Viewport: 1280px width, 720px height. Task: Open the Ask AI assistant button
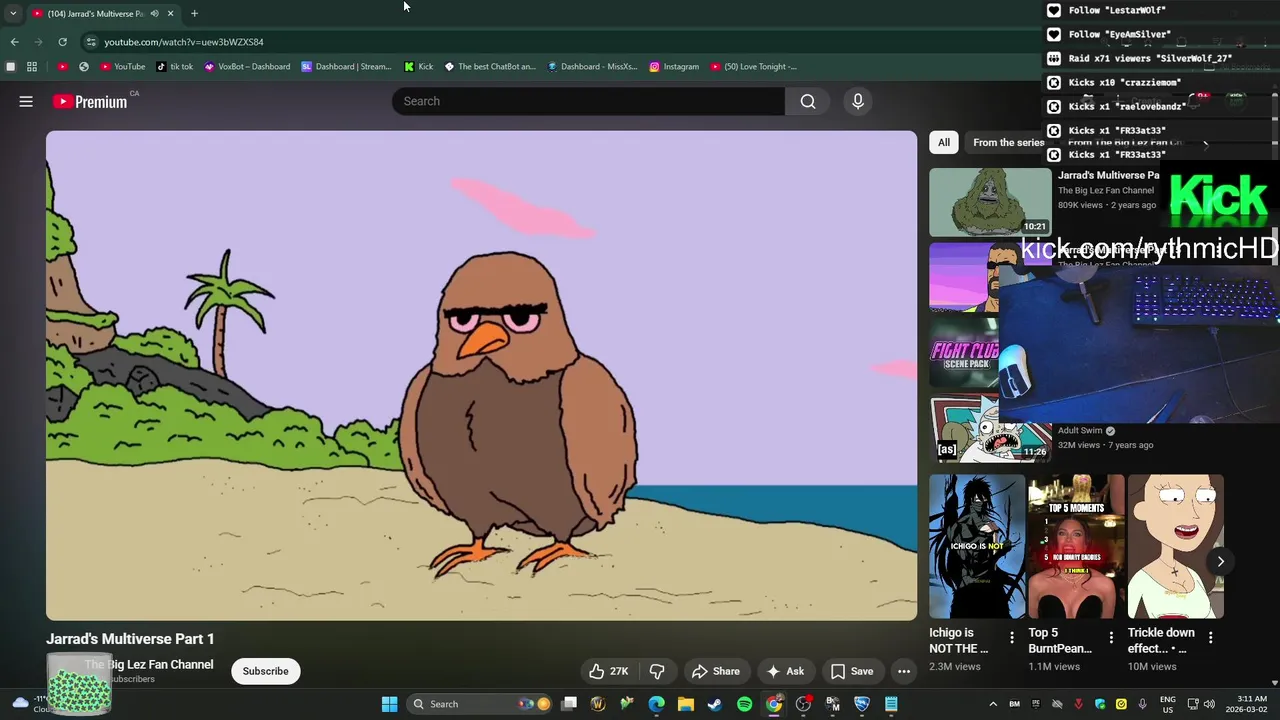coord(785,671)
